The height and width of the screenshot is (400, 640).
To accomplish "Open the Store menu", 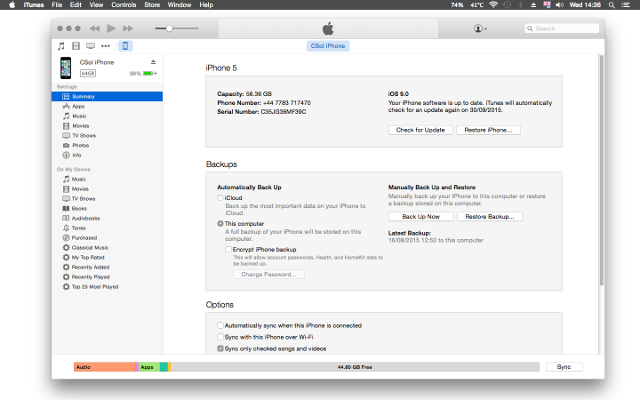I will coord(152,5).
